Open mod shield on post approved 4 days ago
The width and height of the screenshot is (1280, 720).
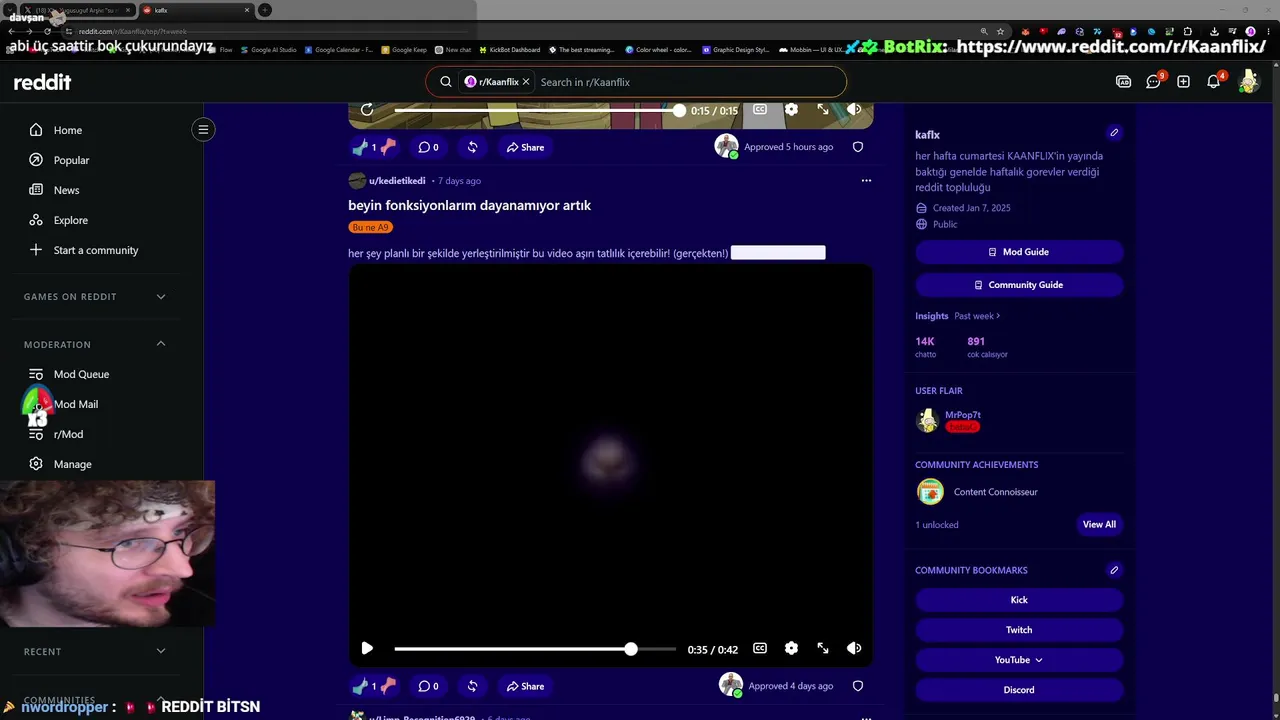pyautogui.click(x=857, y=686)
